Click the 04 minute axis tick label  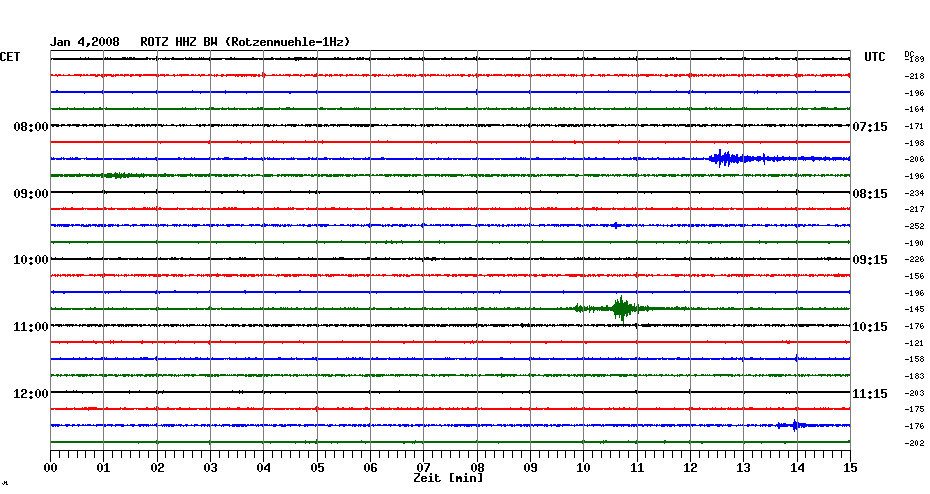(264, 468)
